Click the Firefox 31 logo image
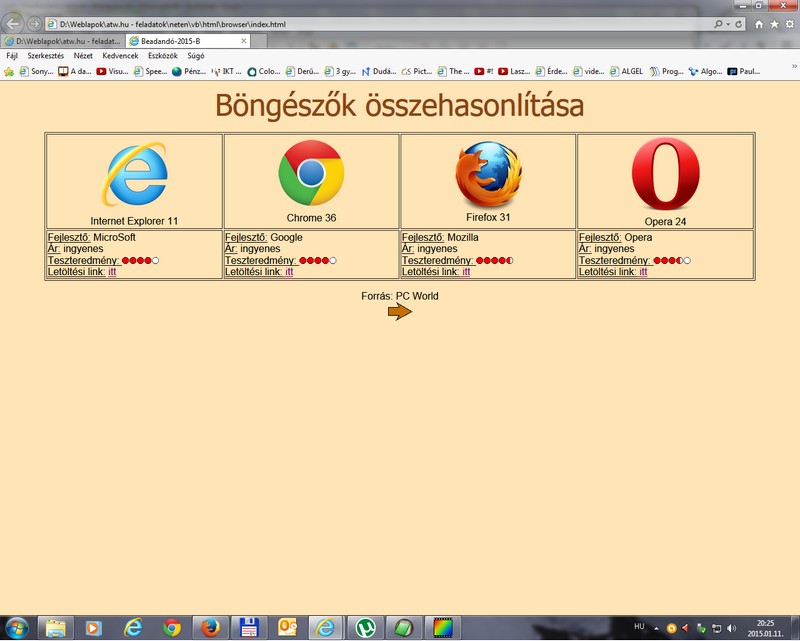The width and height of the screenshot is (800, 641). 488,174
